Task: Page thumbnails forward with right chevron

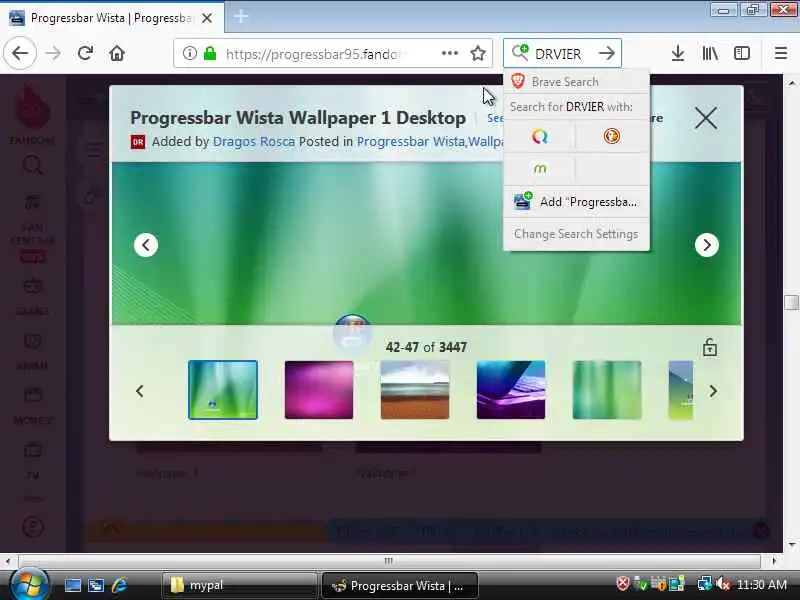Action: pyautogui.click(x=713, y=391)
